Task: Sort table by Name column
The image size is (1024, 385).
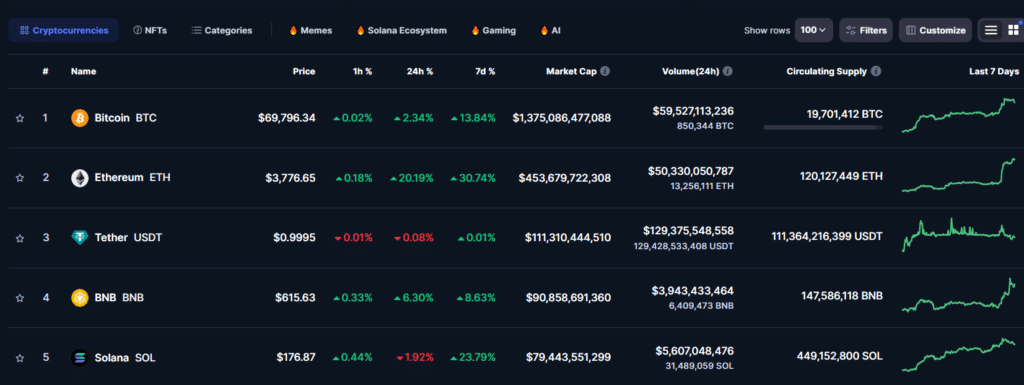Action: 84,71
